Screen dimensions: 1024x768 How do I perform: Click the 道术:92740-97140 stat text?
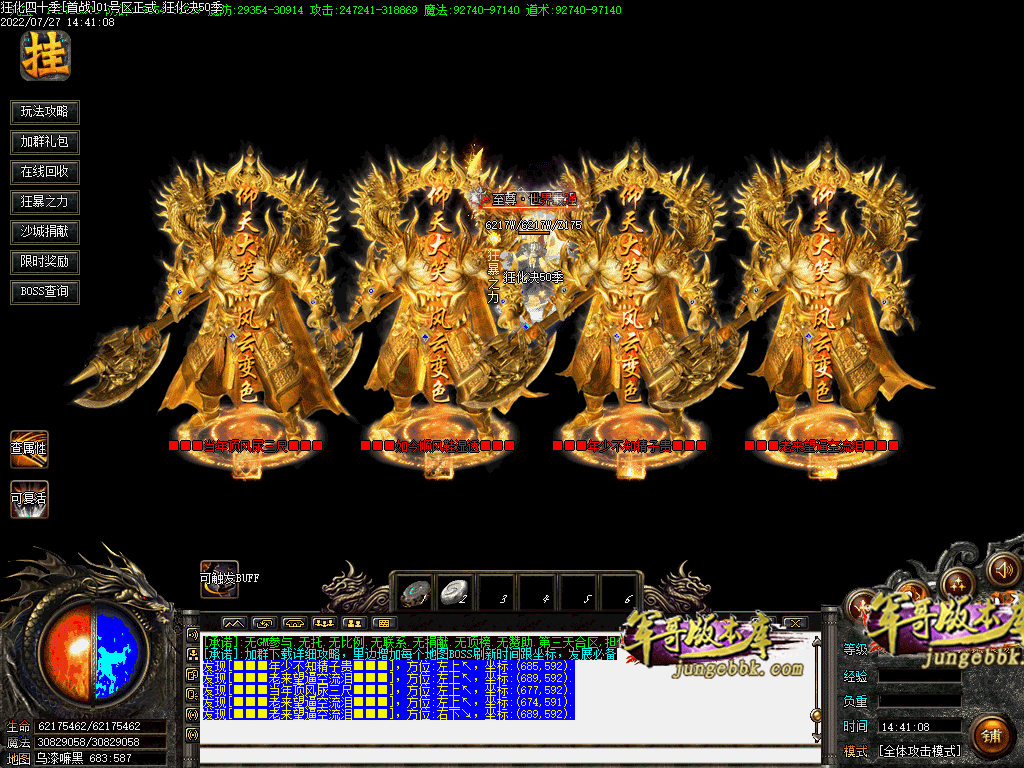(573, 10)
